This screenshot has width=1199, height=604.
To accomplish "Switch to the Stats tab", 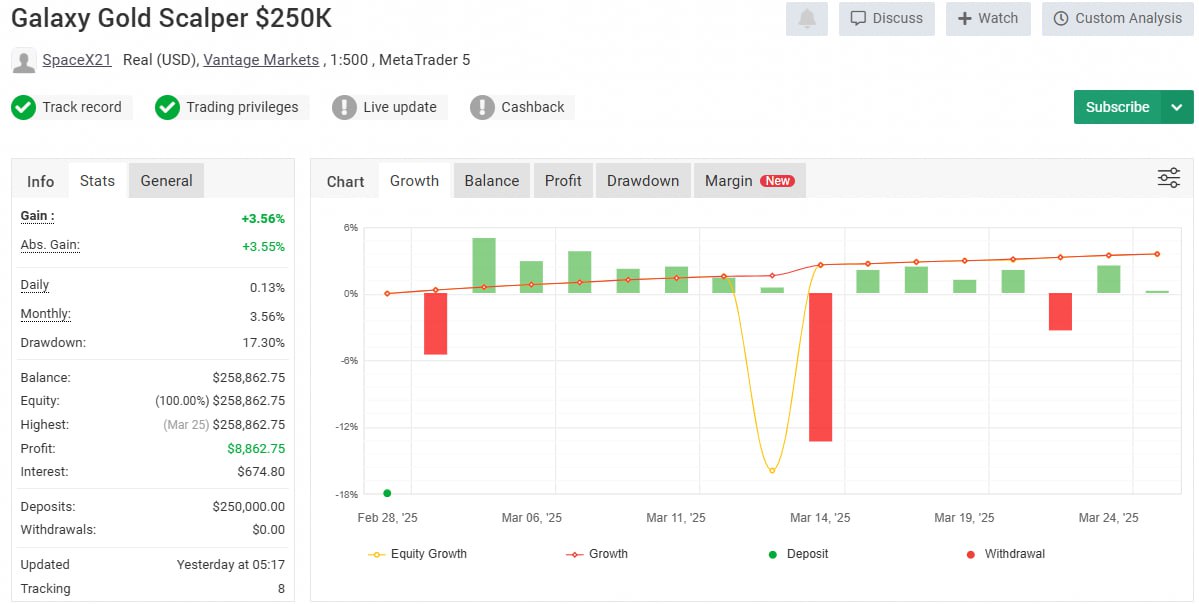I will [97, 180].
